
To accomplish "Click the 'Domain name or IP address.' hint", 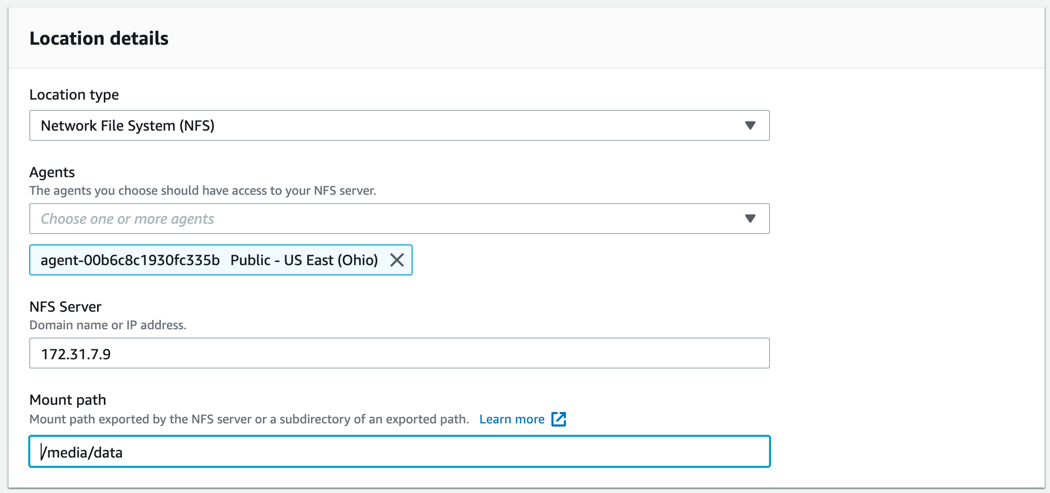I will pyautogui.click(x=108, y=326).
